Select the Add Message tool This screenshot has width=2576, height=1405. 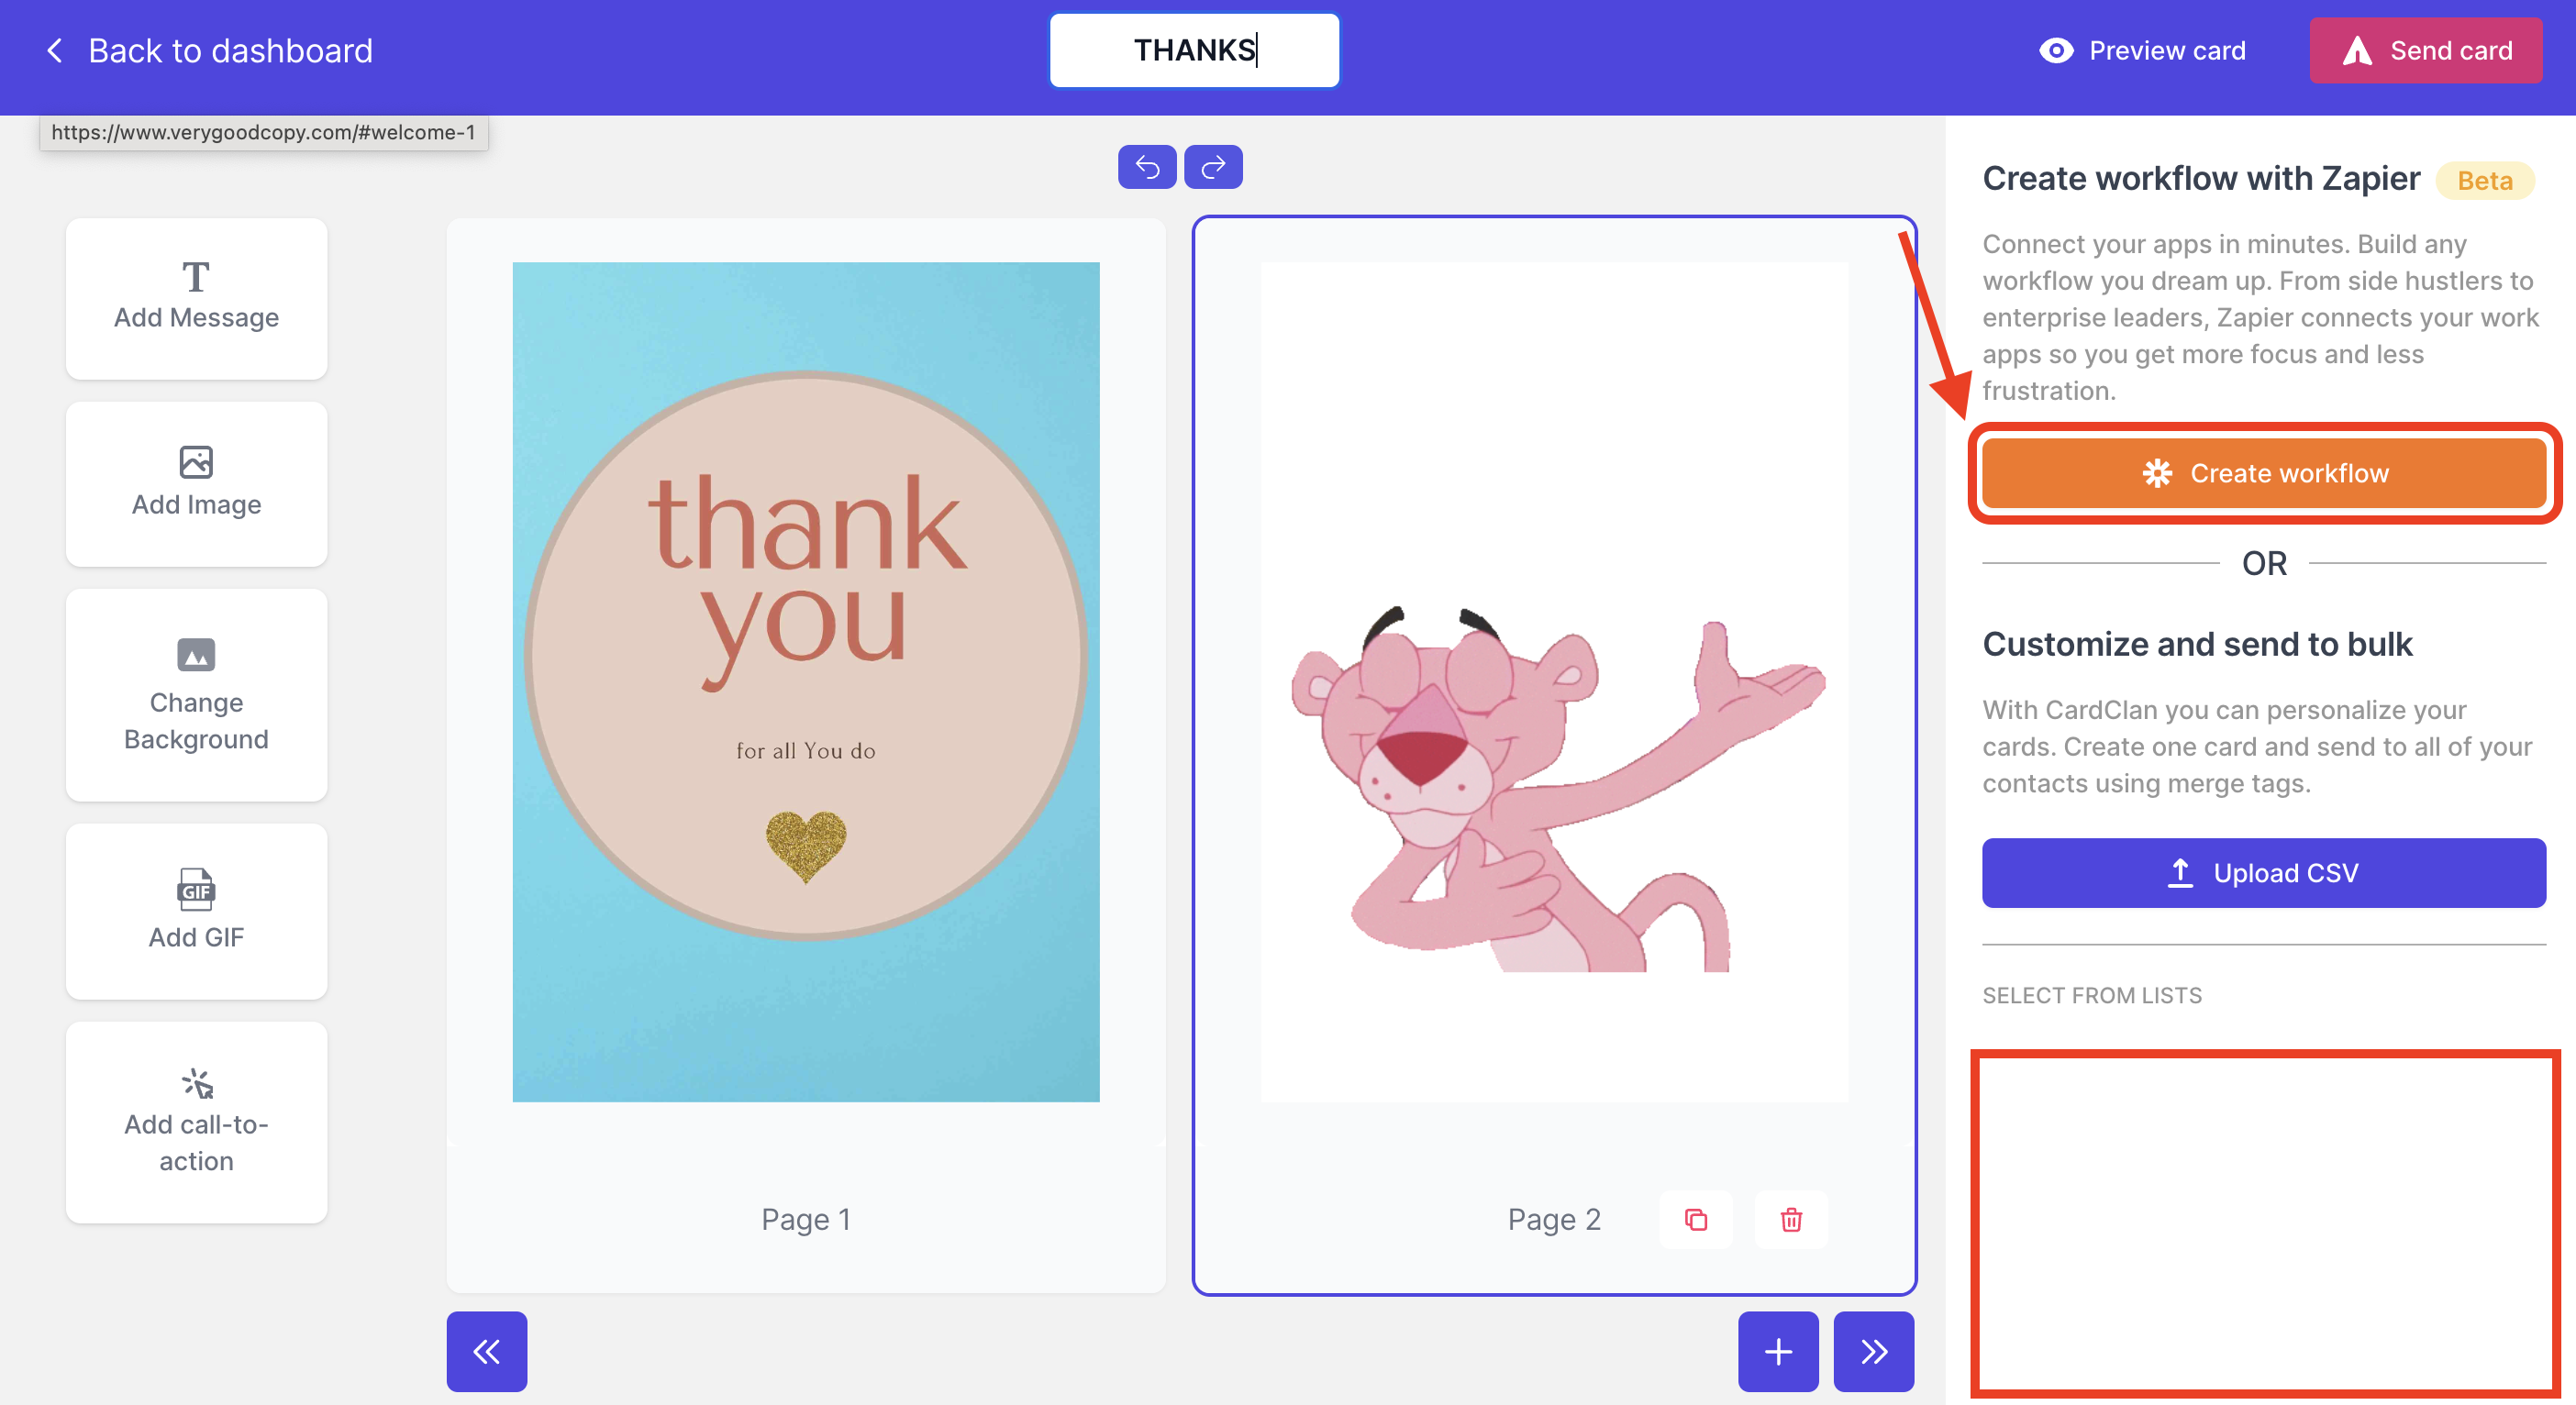click(196, 298)
